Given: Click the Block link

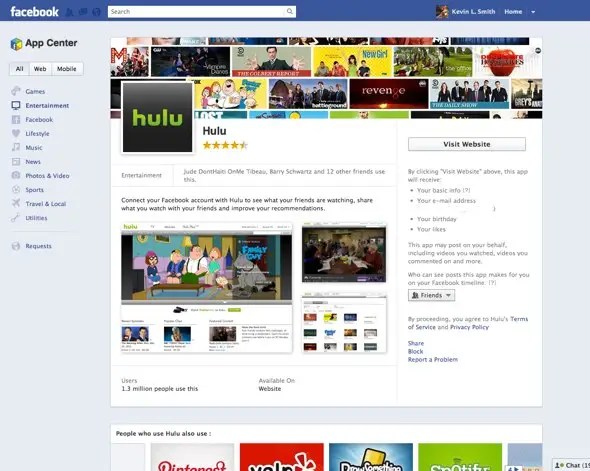Looking at the screenshot, I should (x=415, y=351).
